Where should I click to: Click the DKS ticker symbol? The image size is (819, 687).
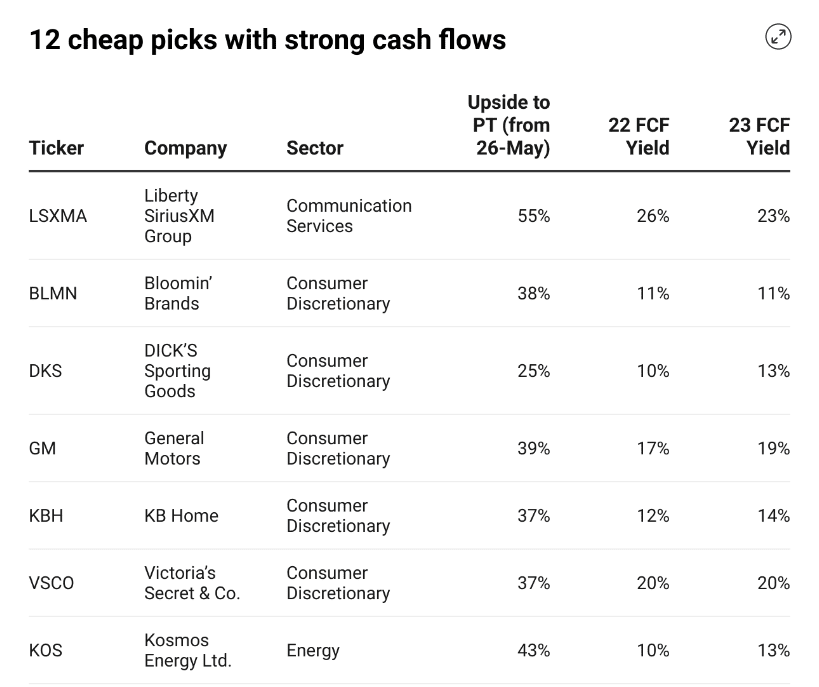pyautogui.click(x=45, y=371)
